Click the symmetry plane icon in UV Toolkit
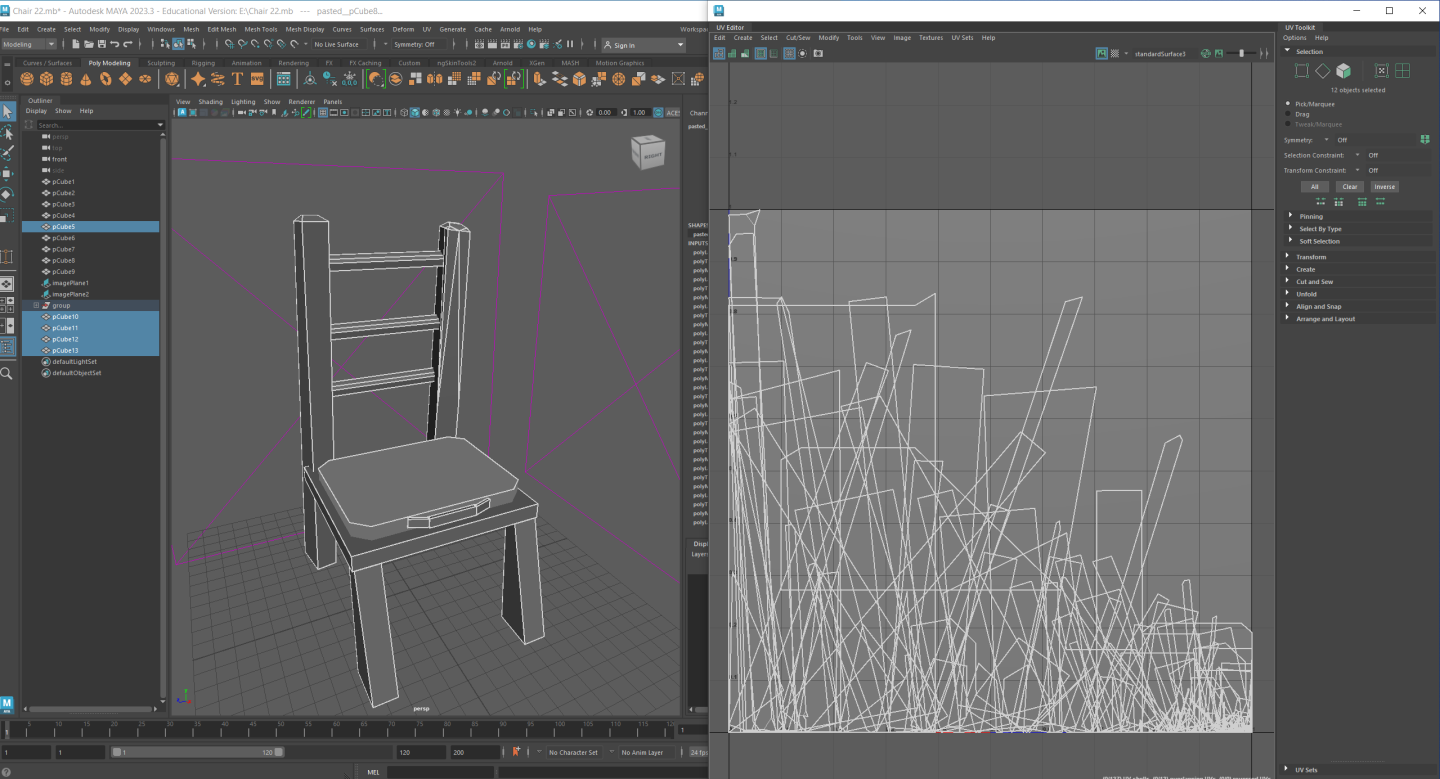1440x779 pixels. [x=1425, y=140]
